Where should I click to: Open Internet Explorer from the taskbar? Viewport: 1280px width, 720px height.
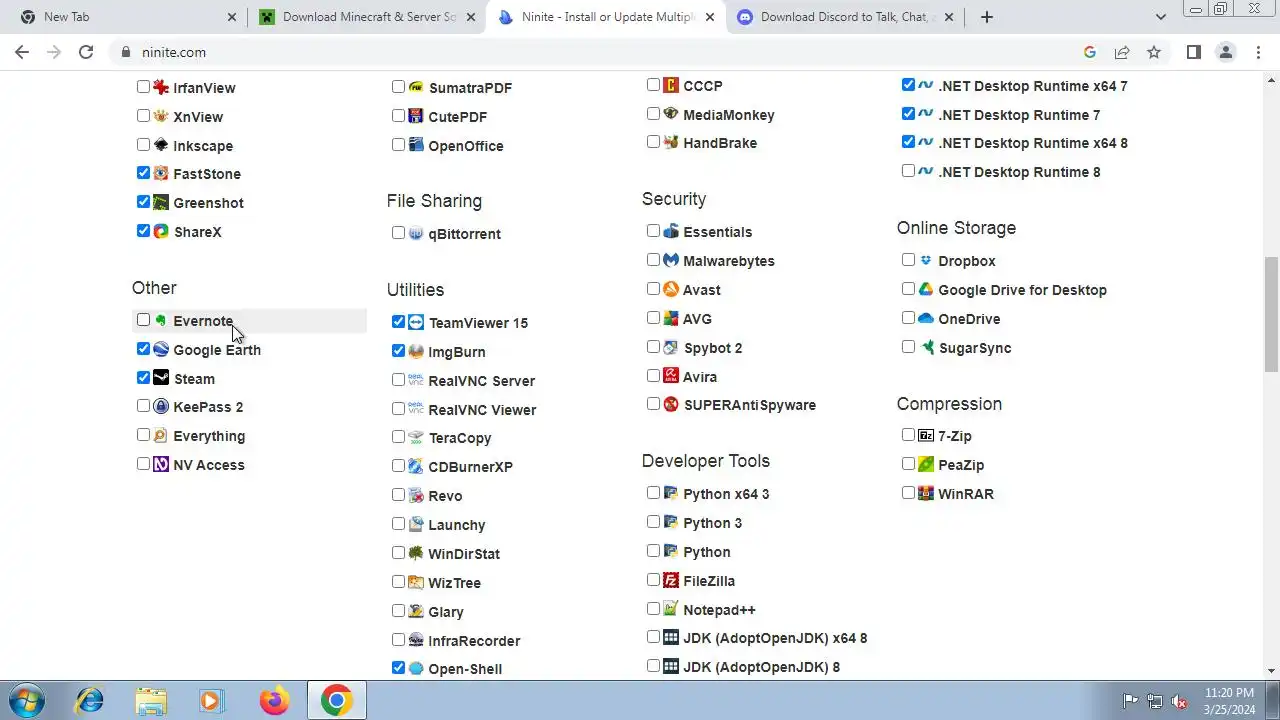[89, 701]
